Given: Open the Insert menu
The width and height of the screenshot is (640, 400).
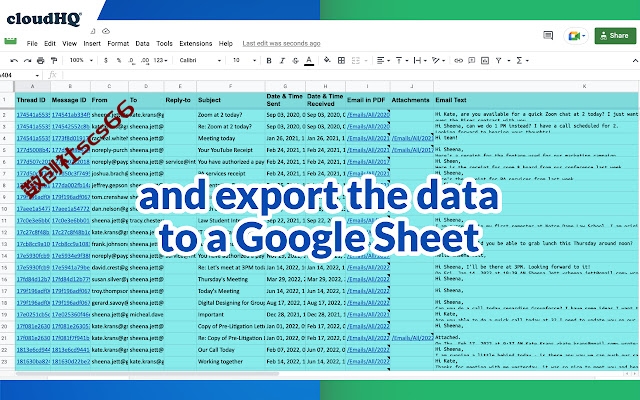Looking at the screenshot, I should 92,43.
